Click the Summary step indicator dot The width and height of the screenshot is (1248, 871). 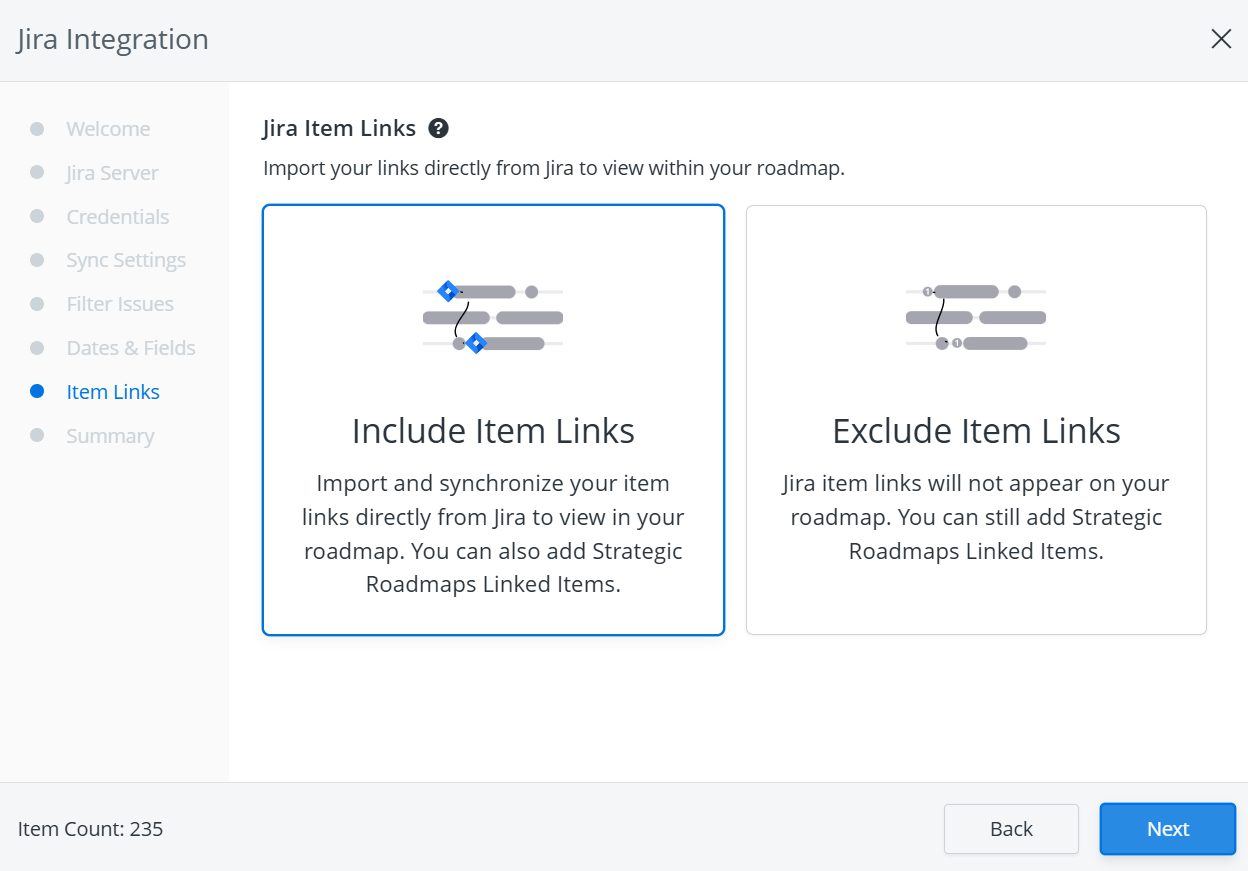[38, 436]
